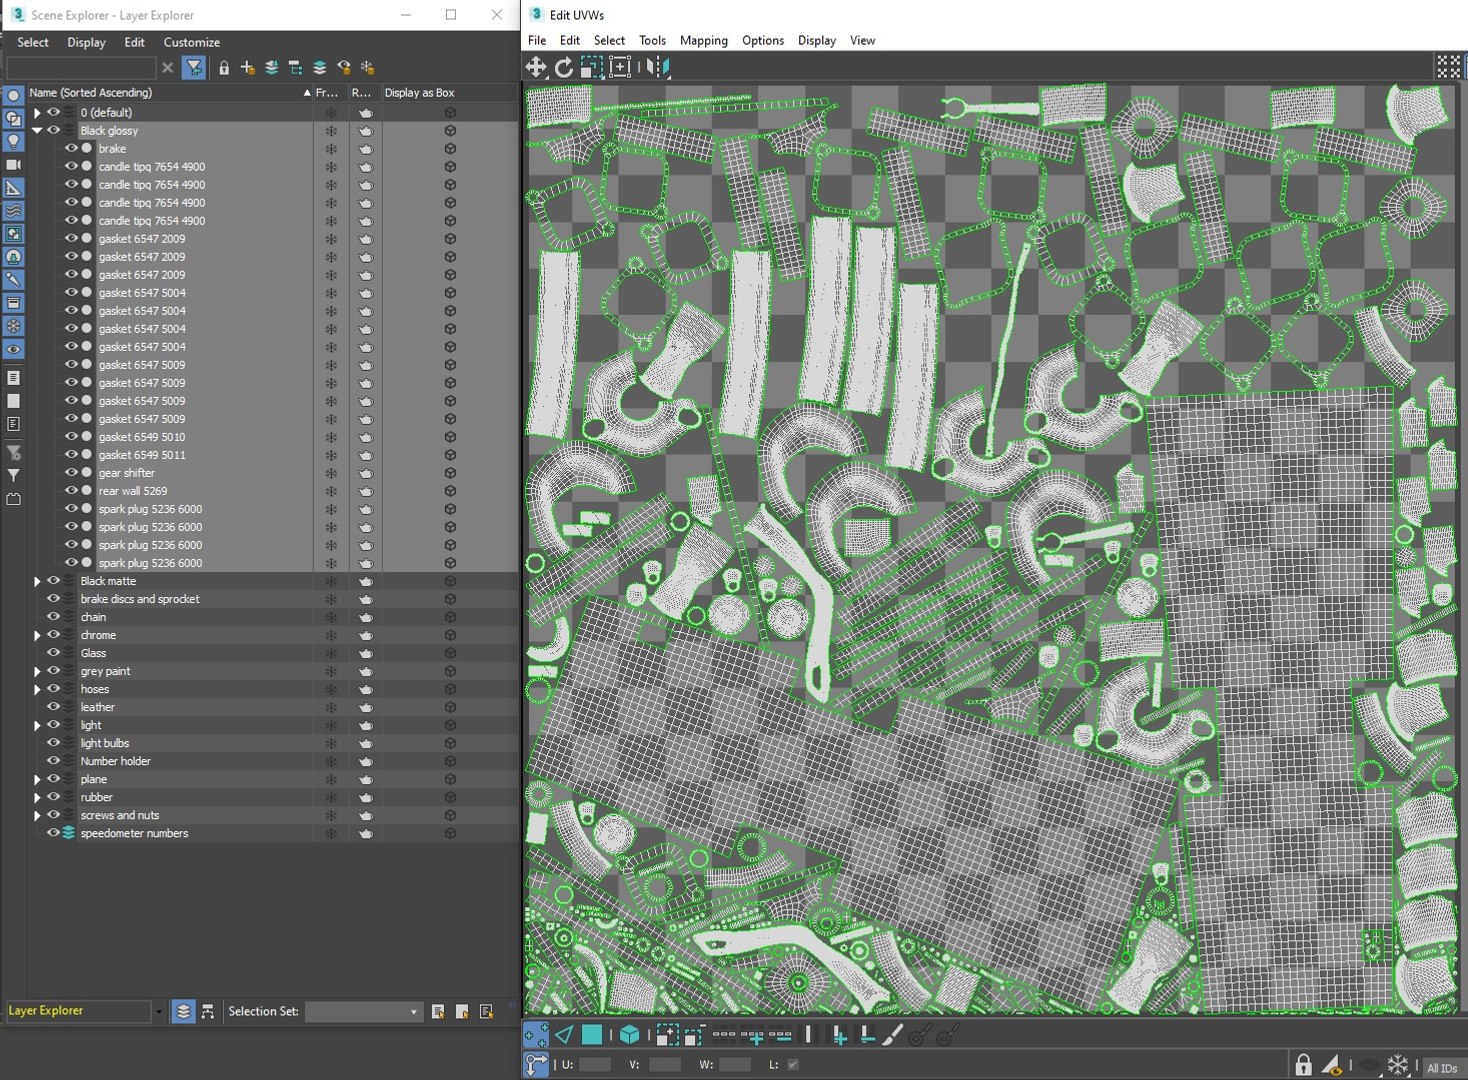The height and width of the screenshot is (1080, 1468).
Task: Select the Freeform mode tool icon
Action: (620, 67)
